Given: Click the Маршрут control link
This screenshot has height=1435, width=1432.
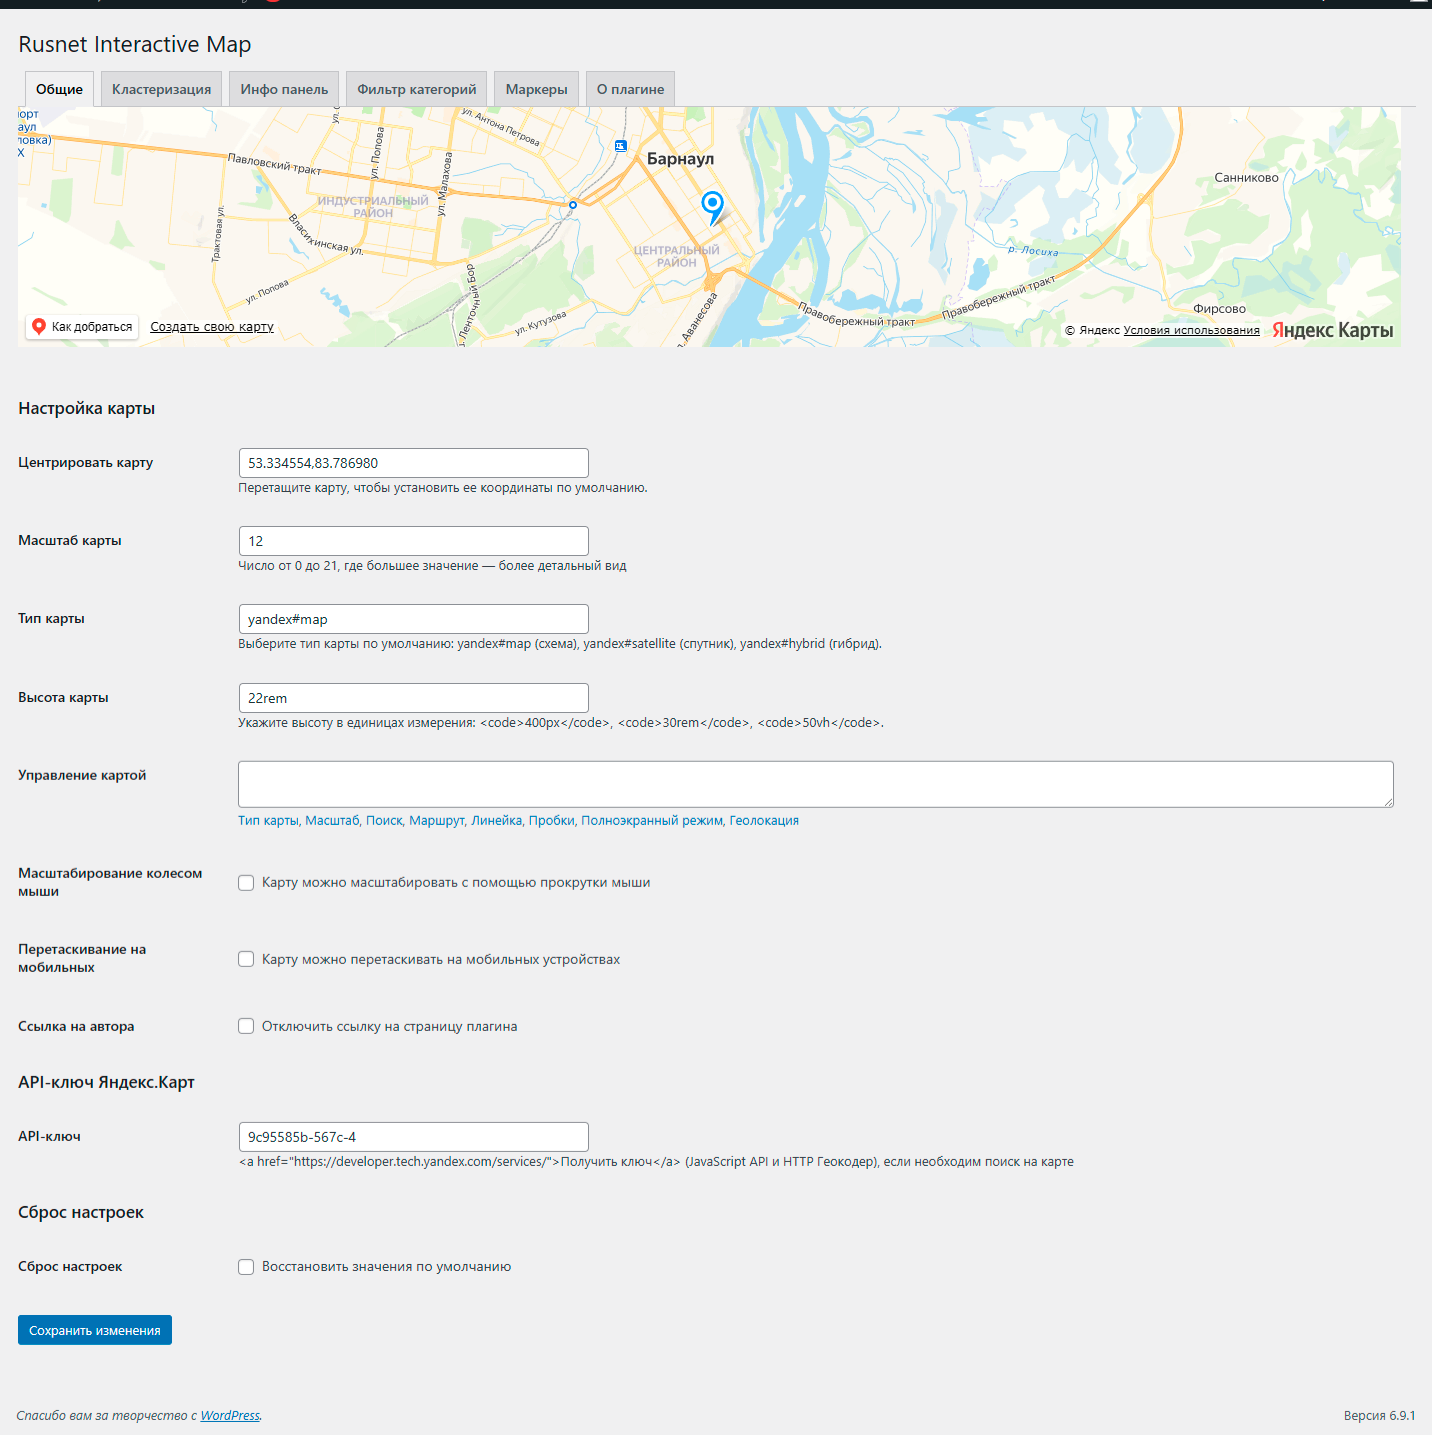Looking at the screenshot, I should (x=437, y=821).
